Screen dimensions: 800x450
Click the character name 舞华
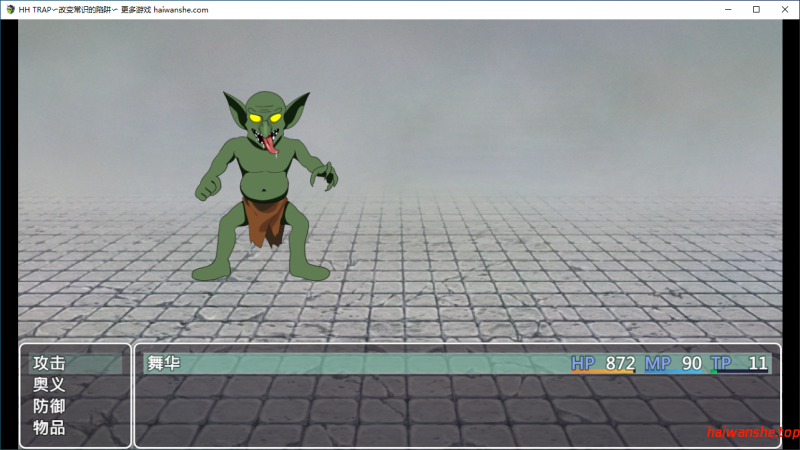pos(164,363)
